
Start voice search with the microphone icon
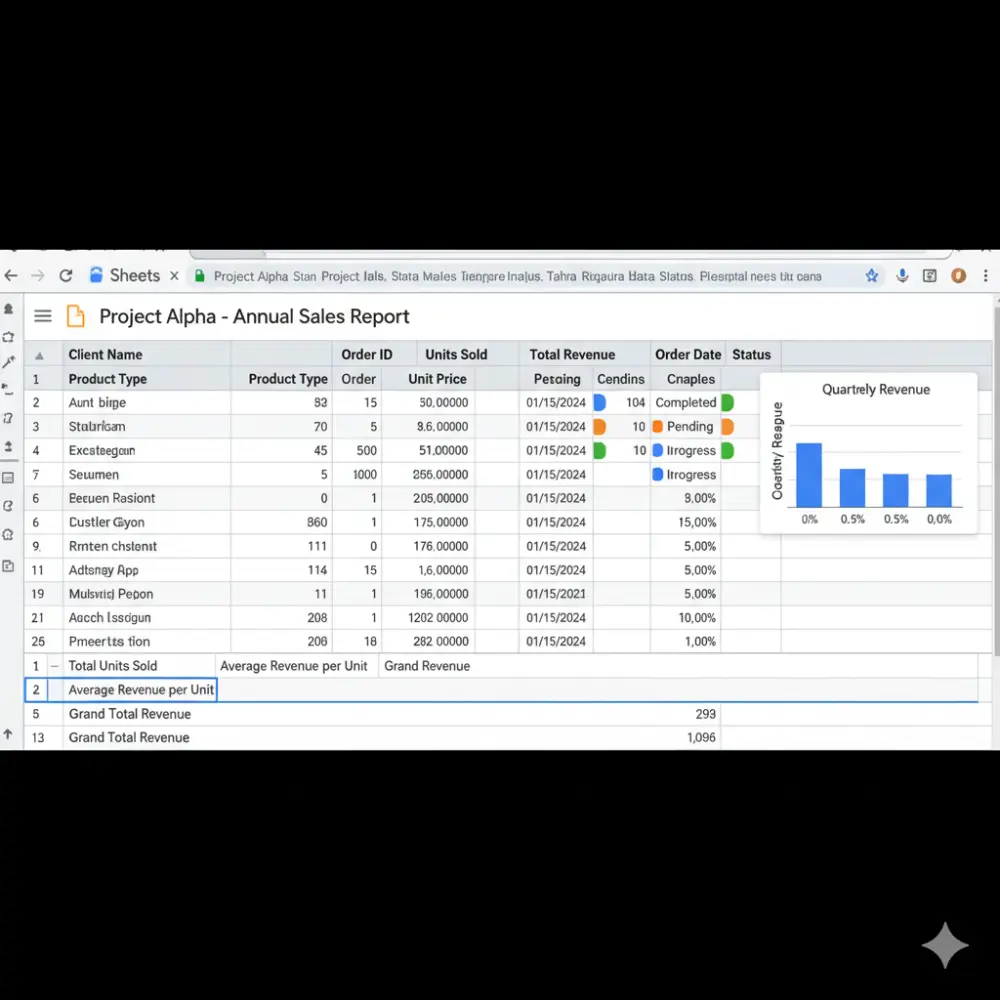pos(901,275)
